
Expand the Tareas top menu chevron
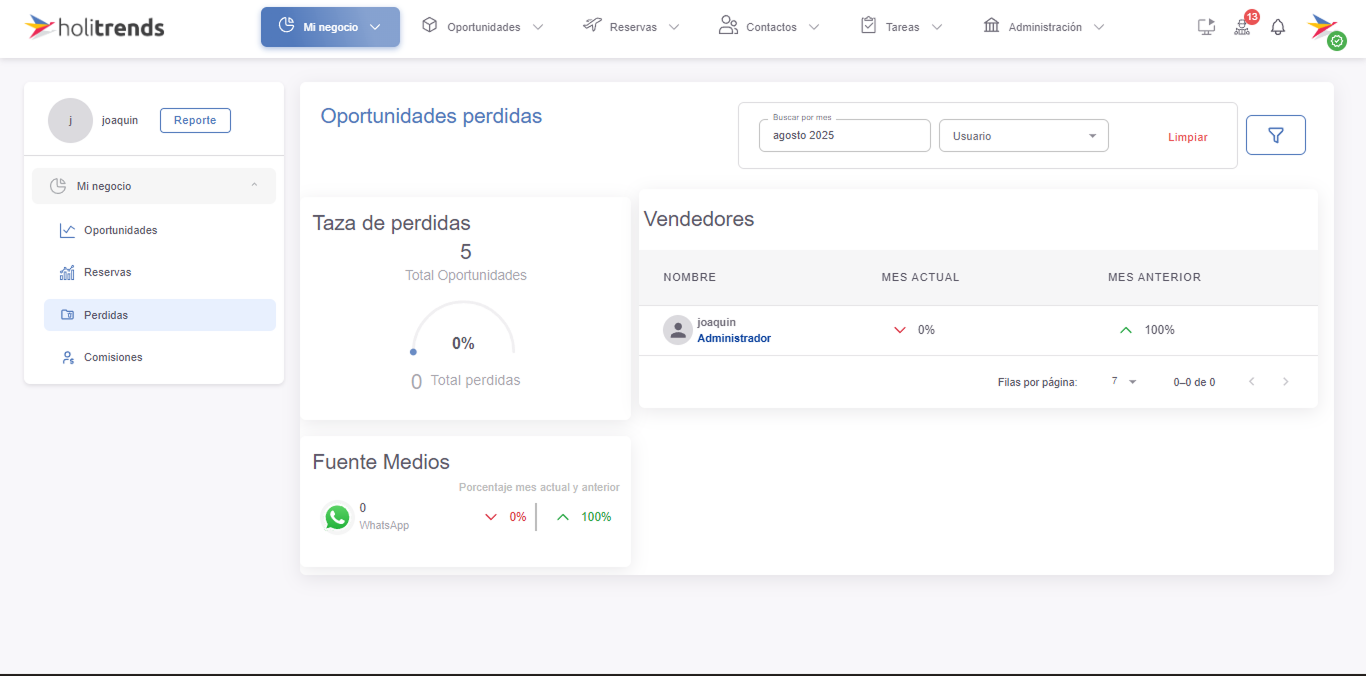[937, 27]
